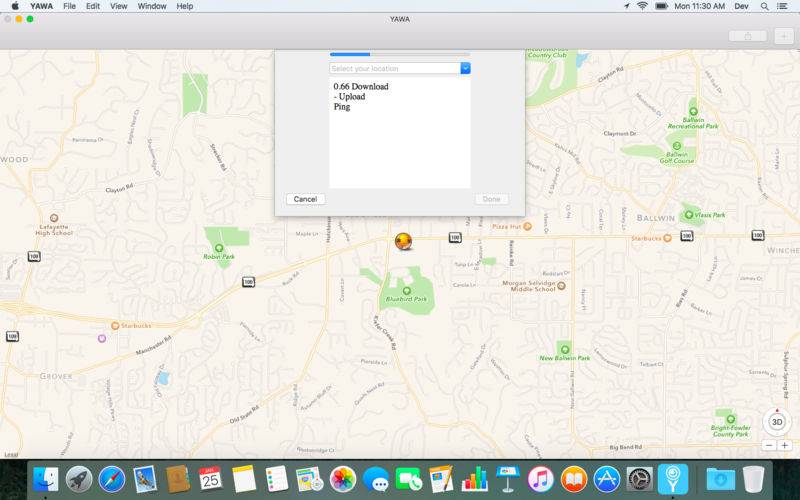Open Contacts book icon in dock
The width and height of the screenshot is (800, 500).
(178, 480)
